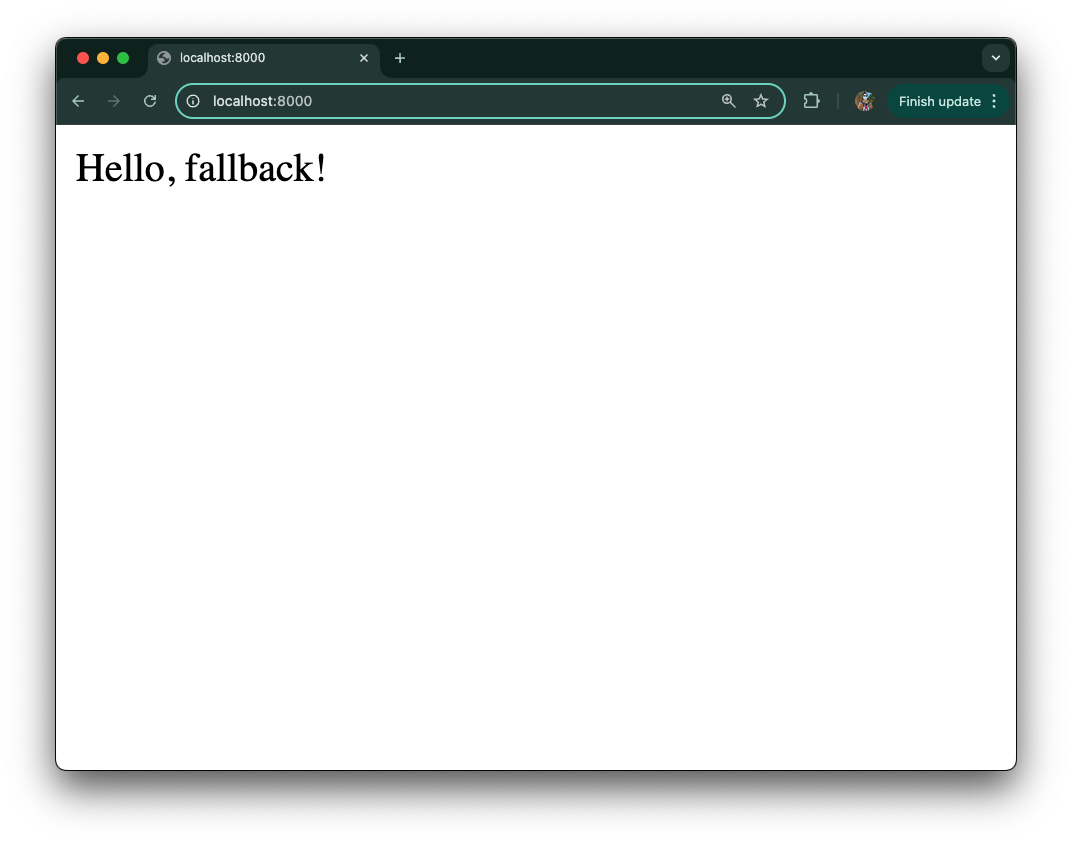Select the localhost:8000 tab
Screen dimensions: 1072x844
point(250,58)
